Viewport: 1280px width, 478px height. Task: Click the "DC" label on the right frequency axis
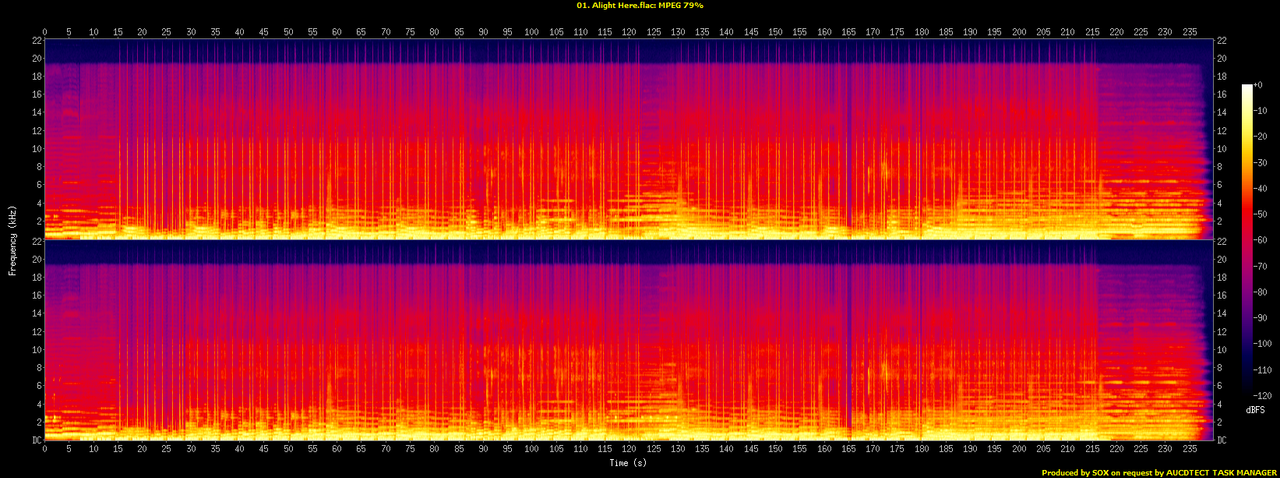pos(1223,440)
